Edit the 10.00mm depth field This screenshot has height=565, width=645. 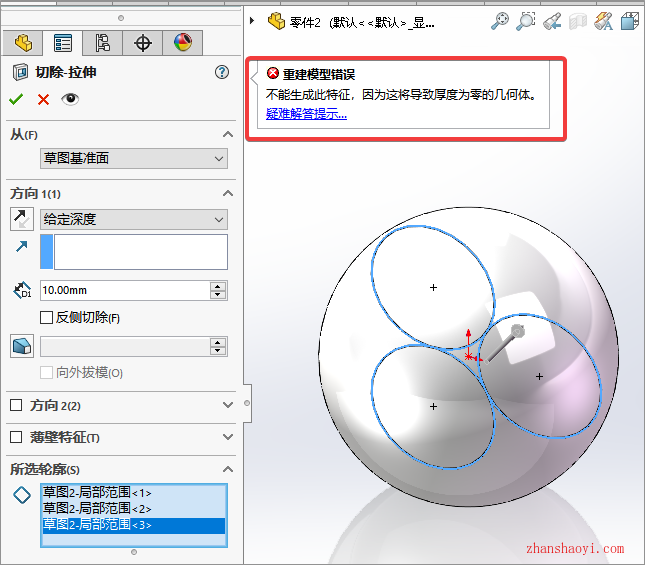(125, 290)
